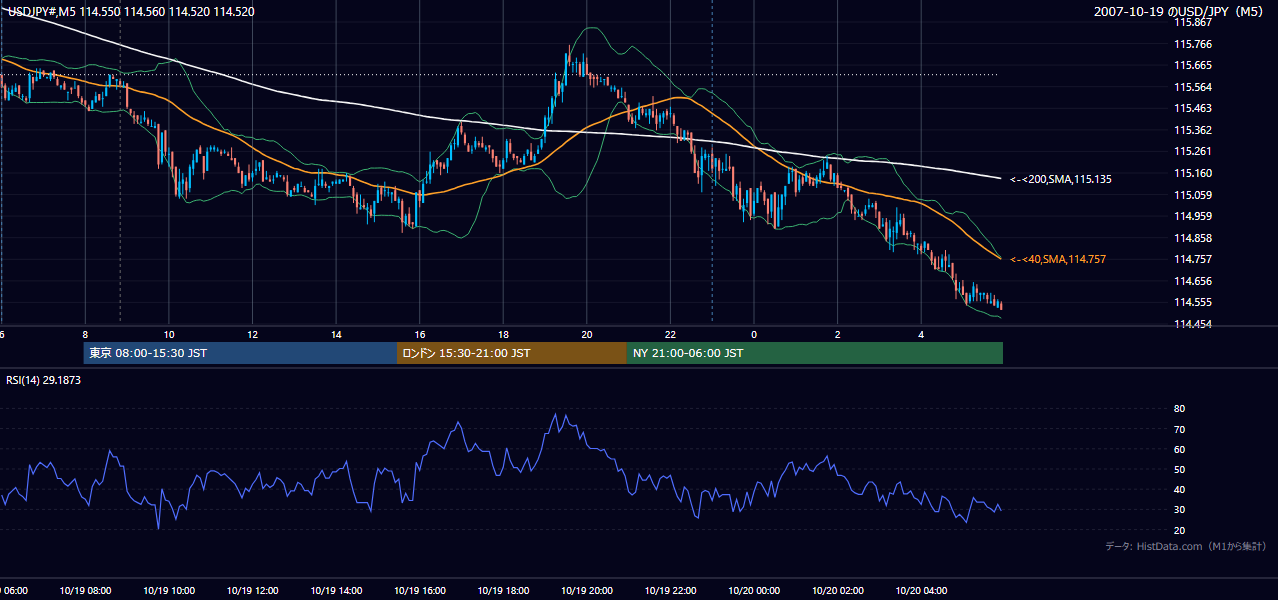Screen dimensions: 1278x600
Task: Click price level 115.867 on axis
Action: point(1191,23)
